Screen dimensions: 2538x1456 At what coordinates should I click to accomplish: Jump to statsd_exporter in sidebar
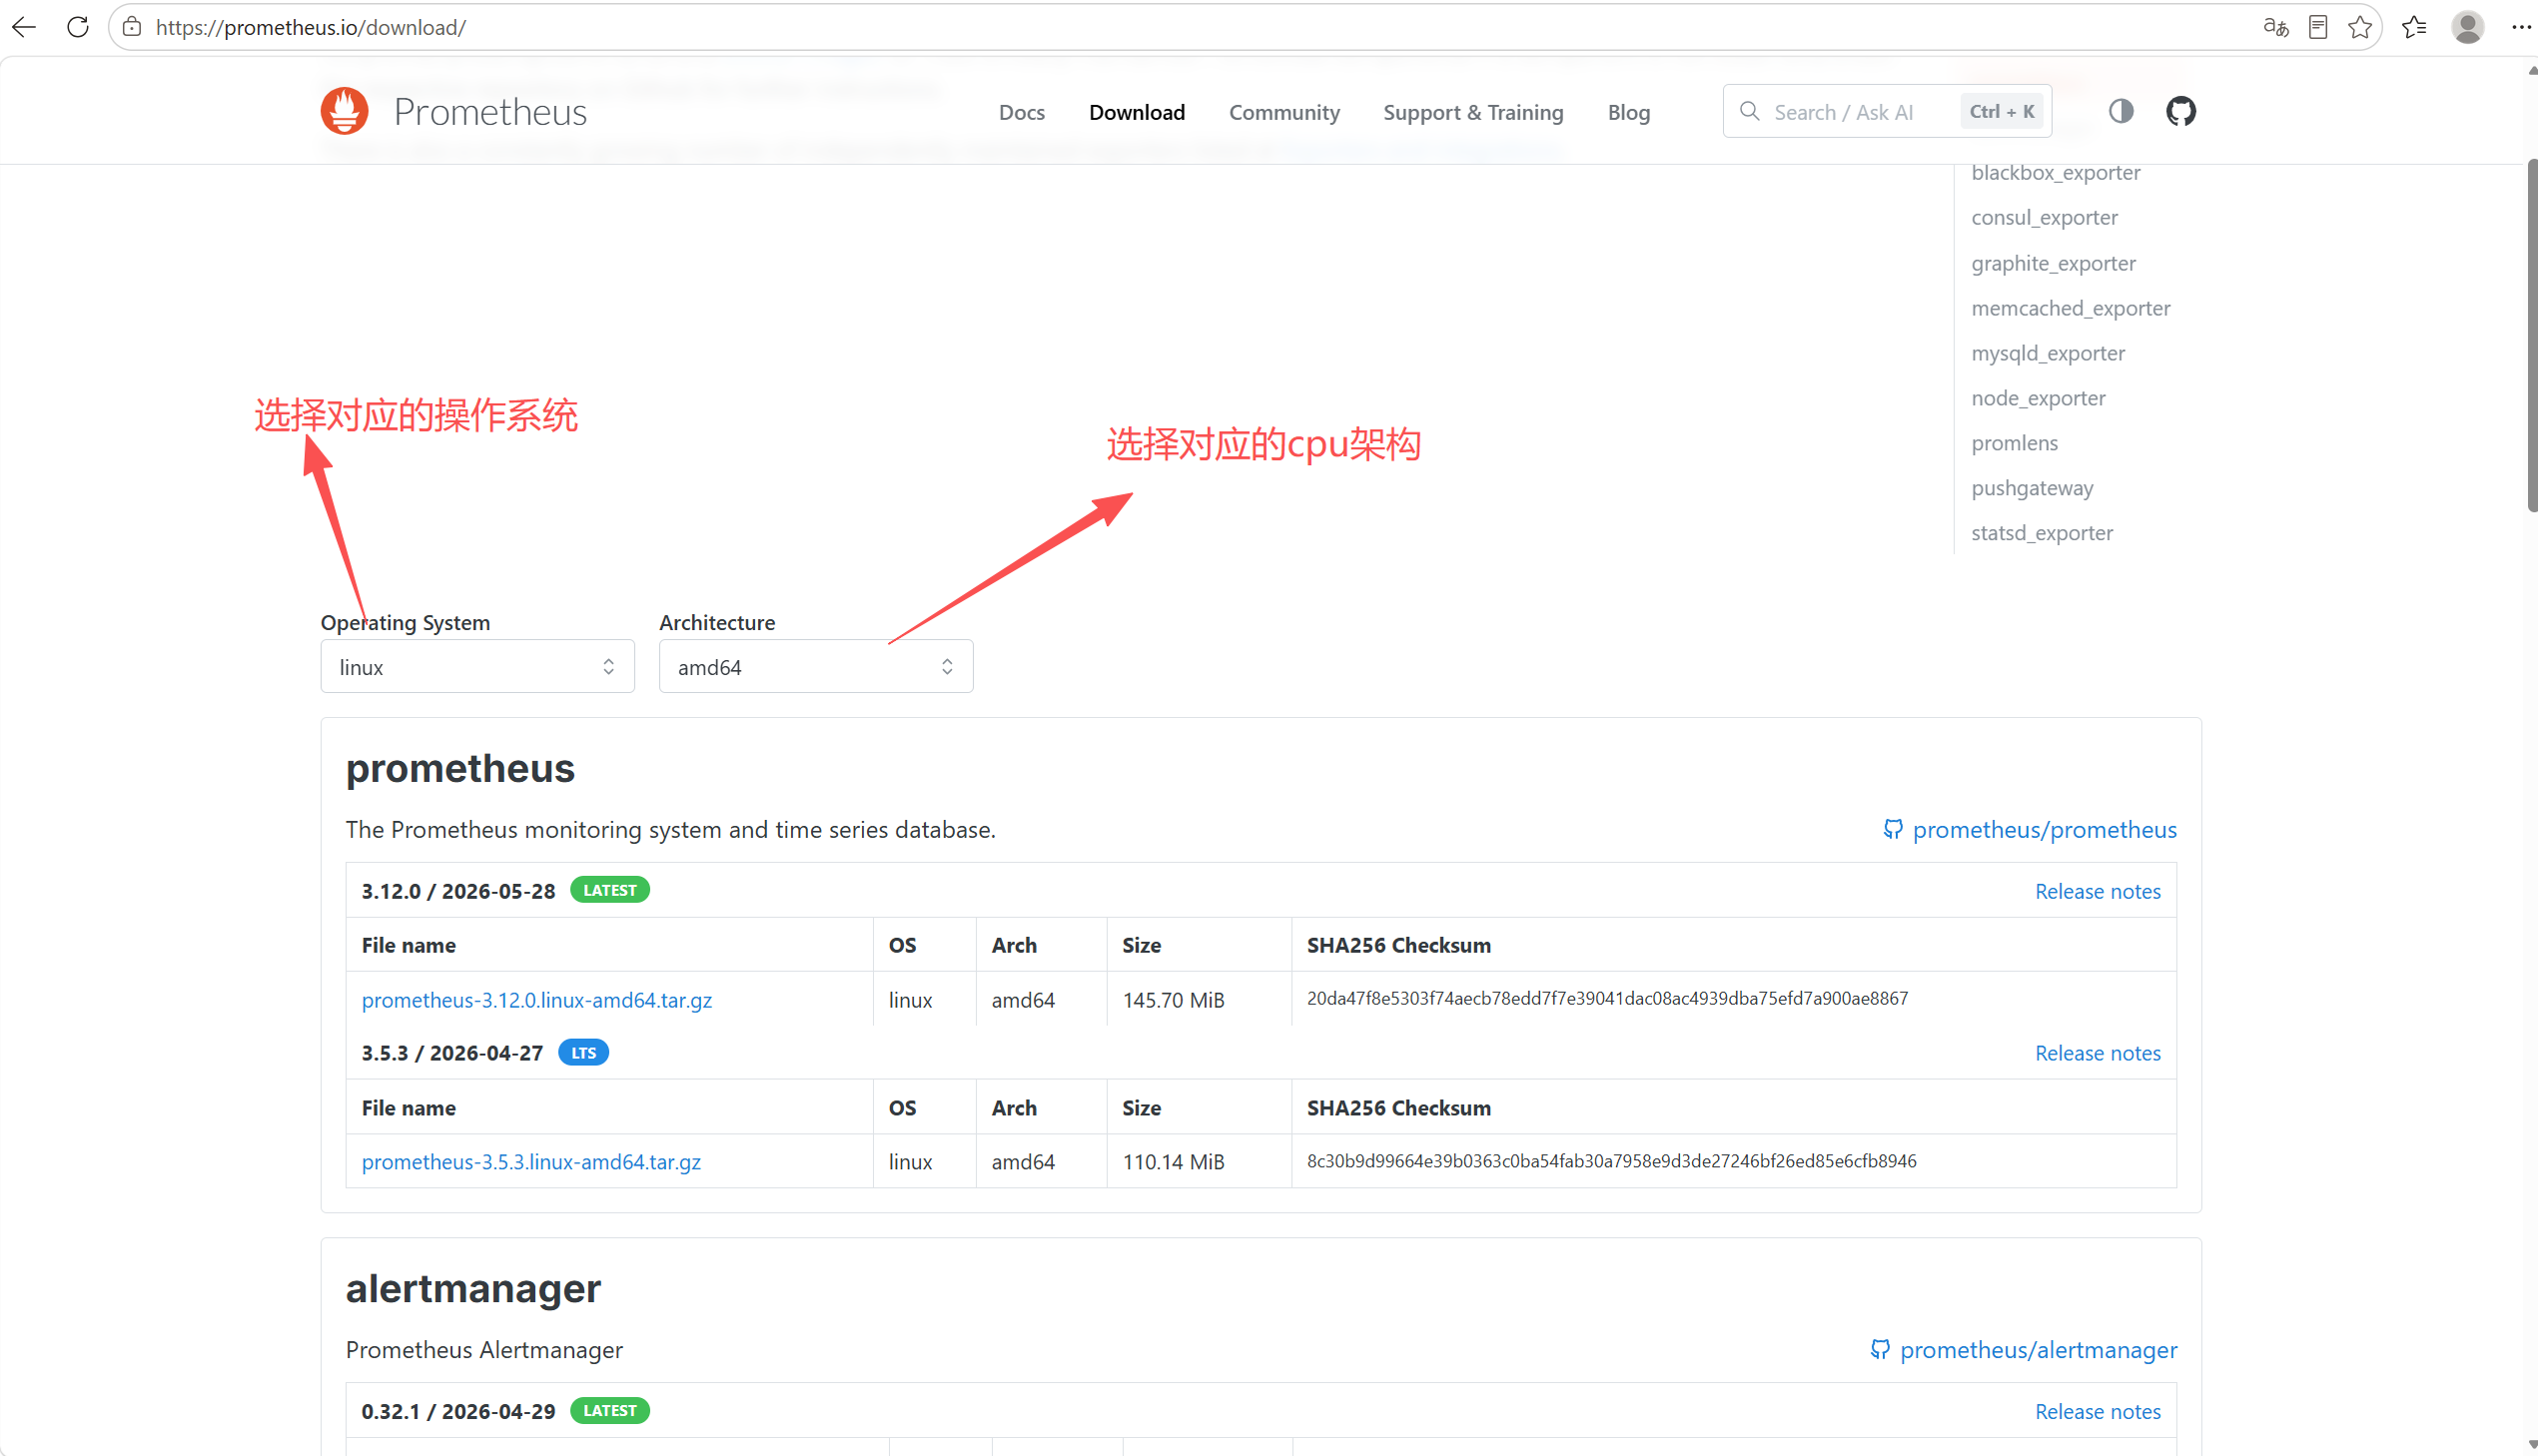tap(2042, 534)
